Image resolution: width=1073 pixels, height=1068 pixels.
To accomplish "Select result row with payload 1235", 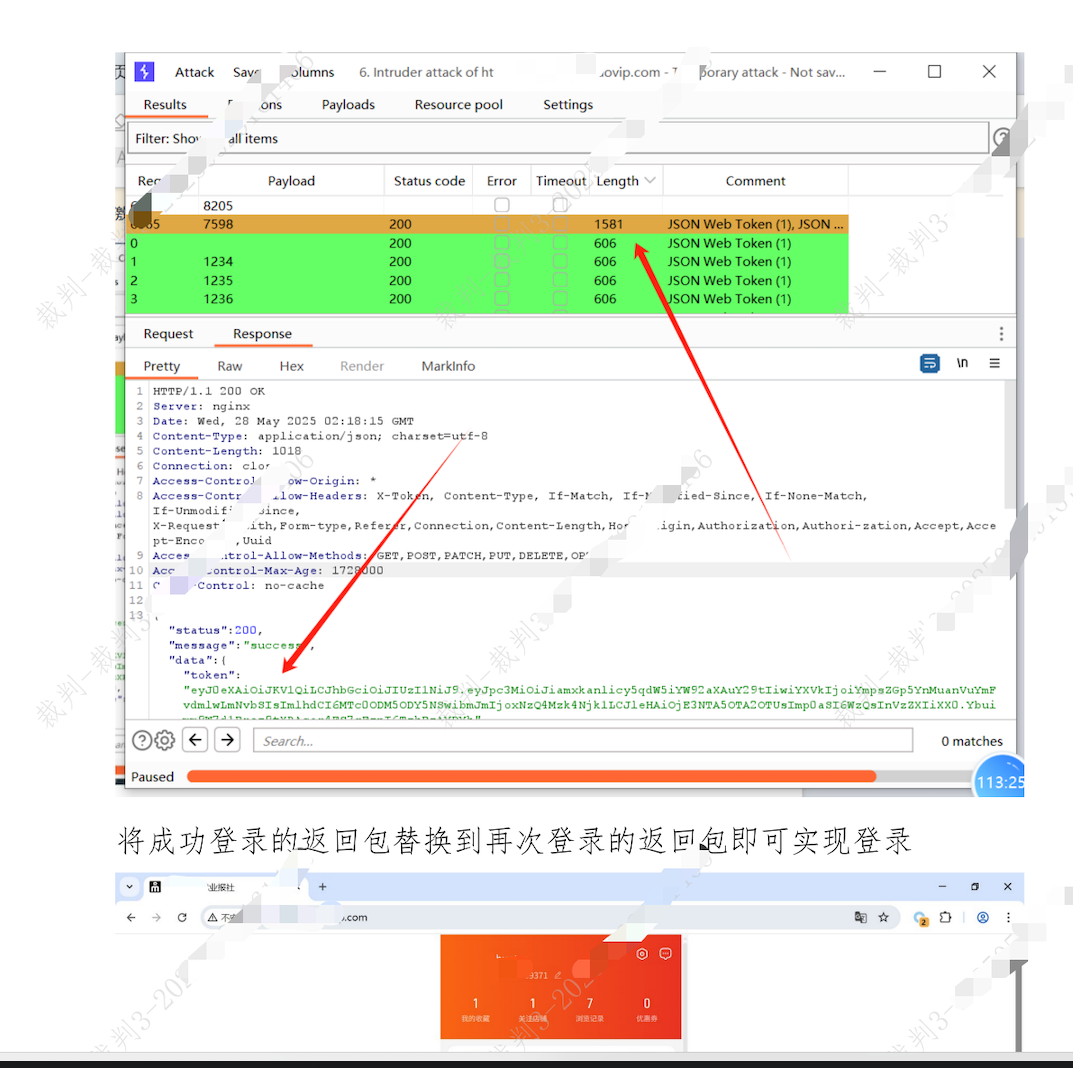I will coord(487,281).
